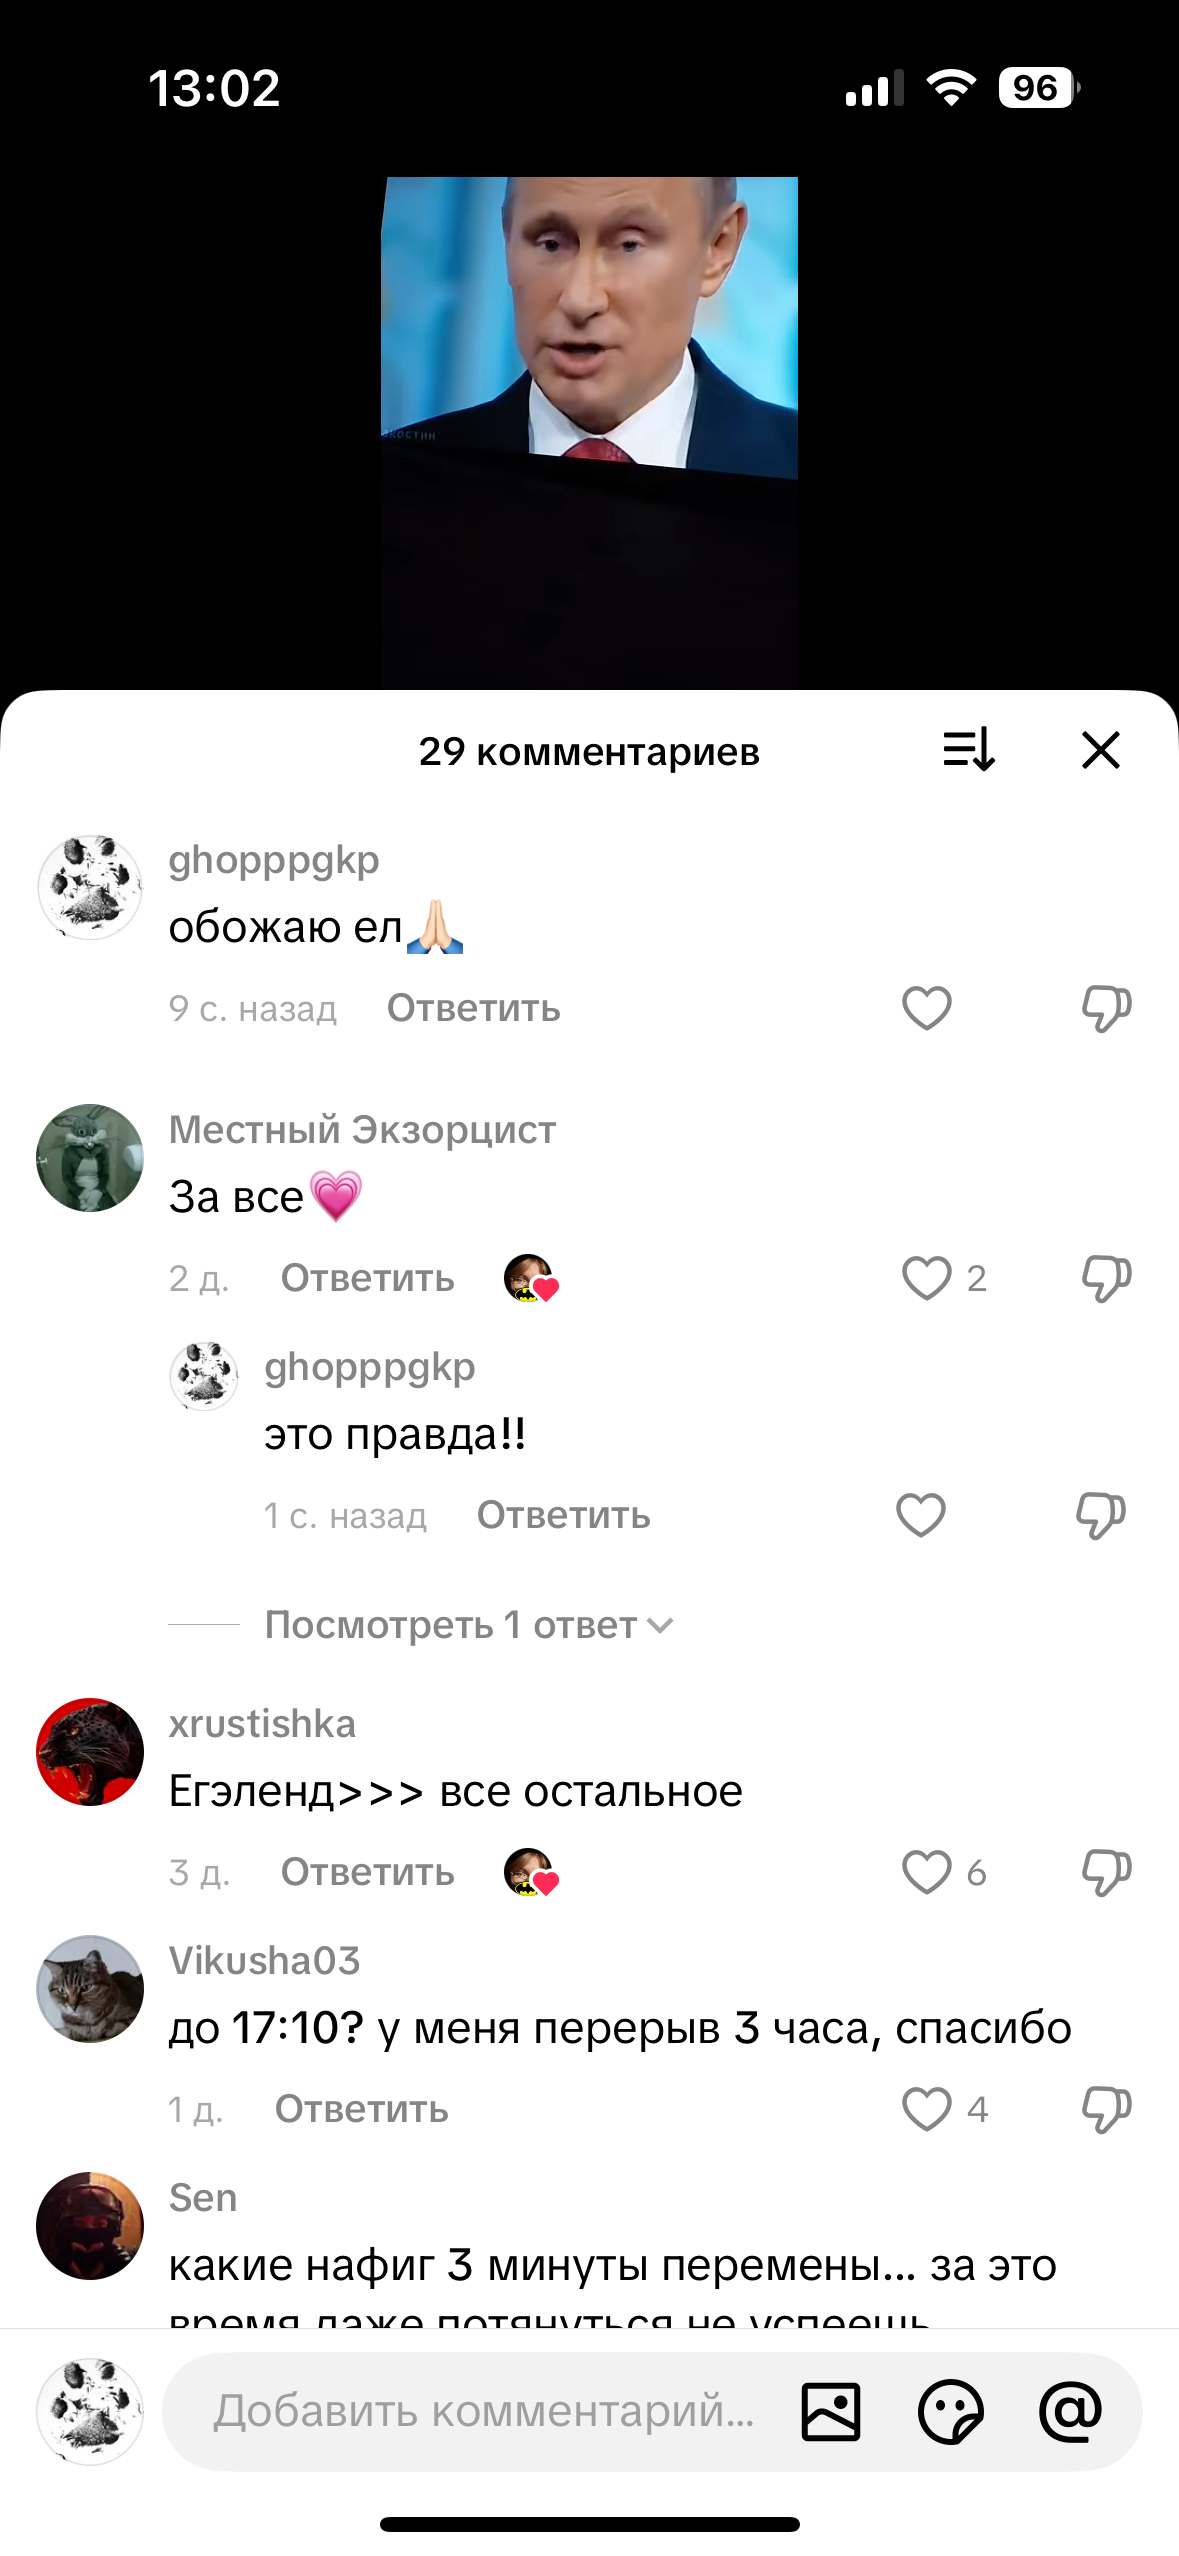Like xrustishka's Егэленд comment
Viewport: 1179px width, 2556px height.
tap(926, 1872)
